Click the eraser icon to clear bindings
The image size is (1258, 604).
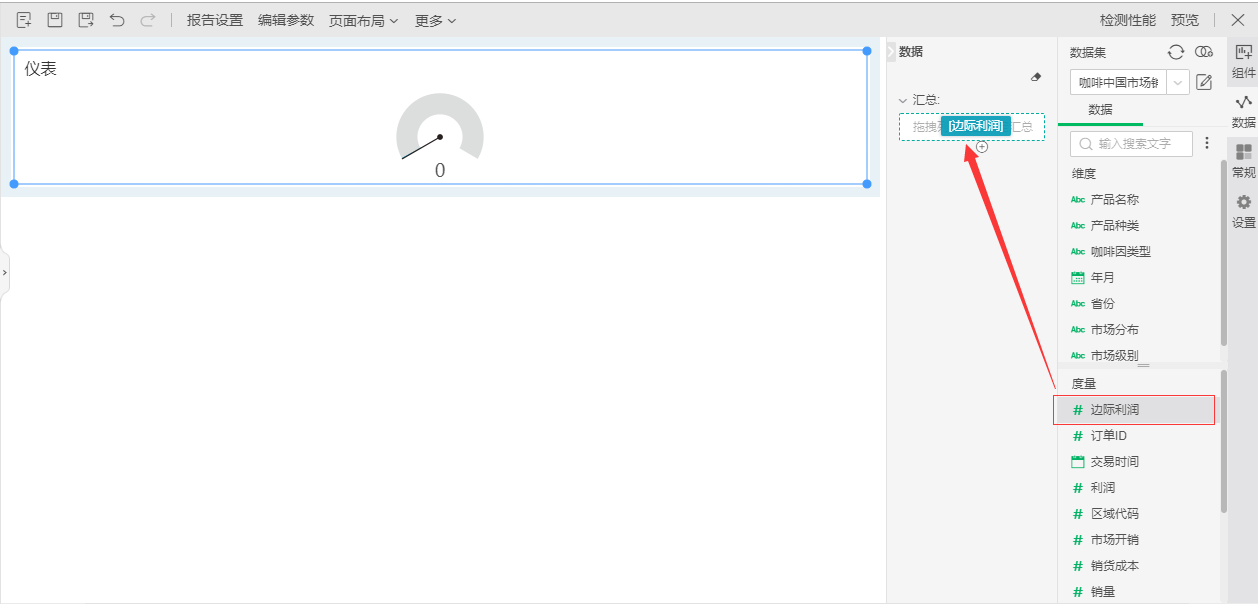point(1036,77)
